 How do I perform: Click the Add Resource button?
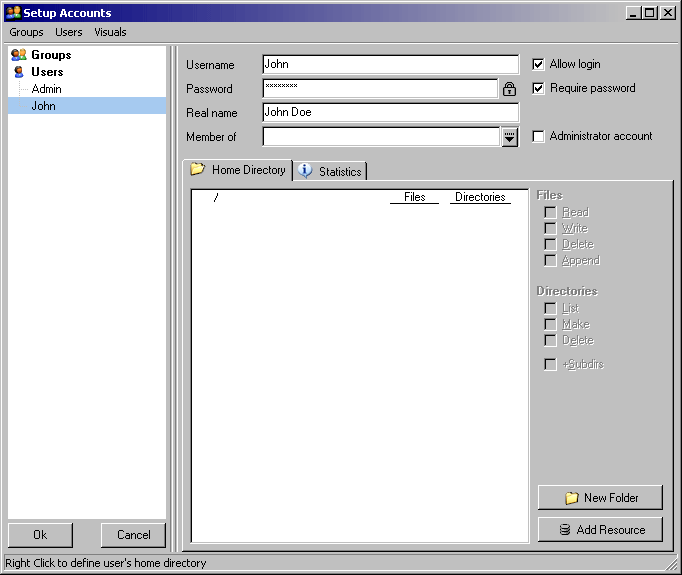[600, 529]
